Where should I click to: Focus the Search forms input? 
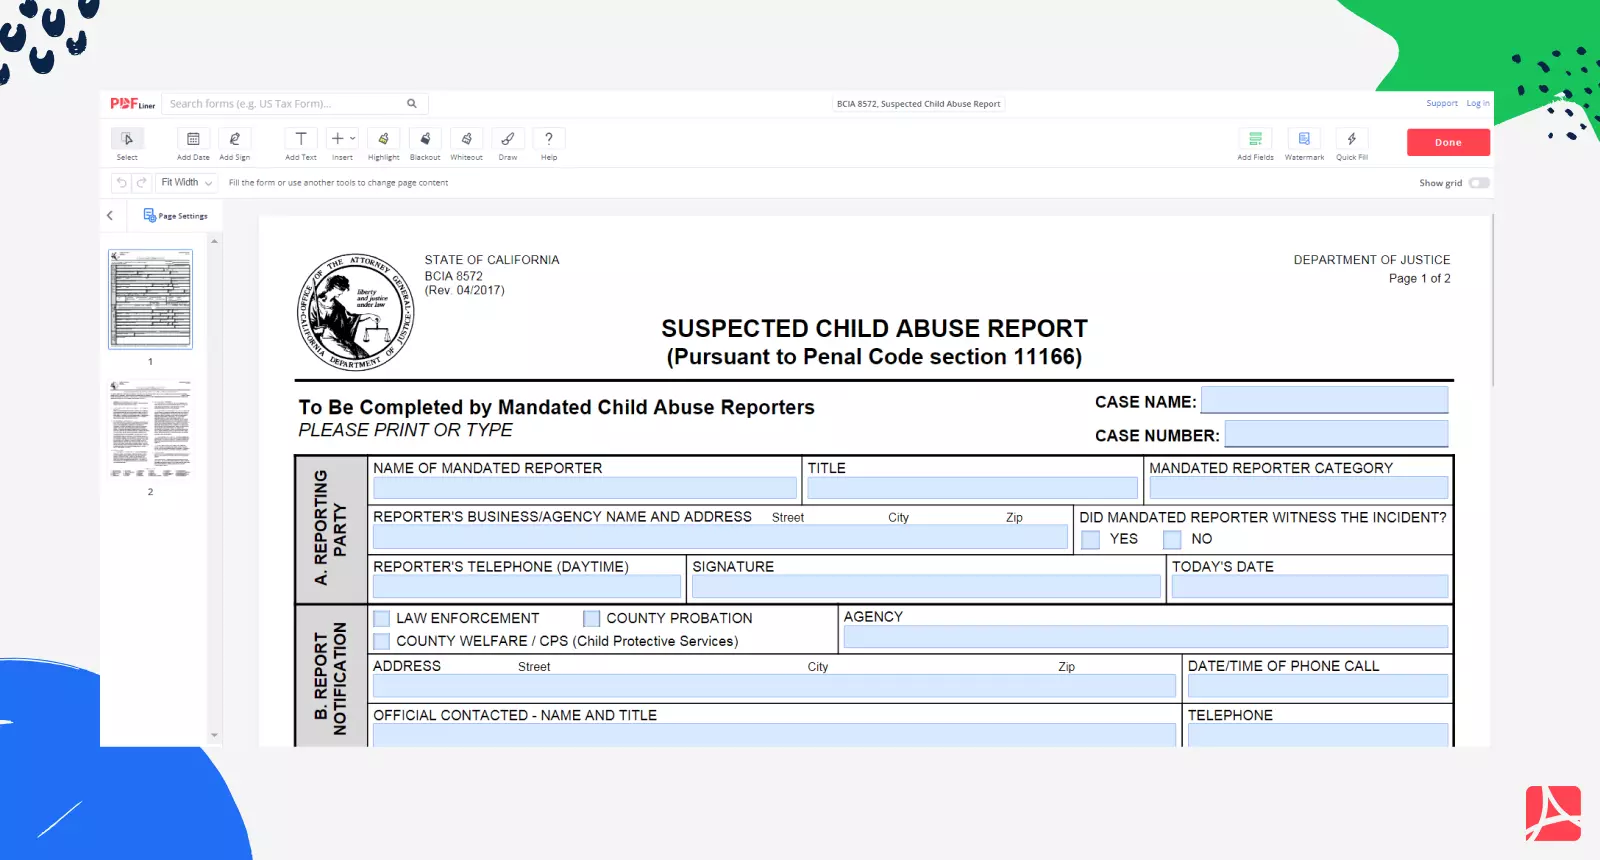(x=285, y=104)
